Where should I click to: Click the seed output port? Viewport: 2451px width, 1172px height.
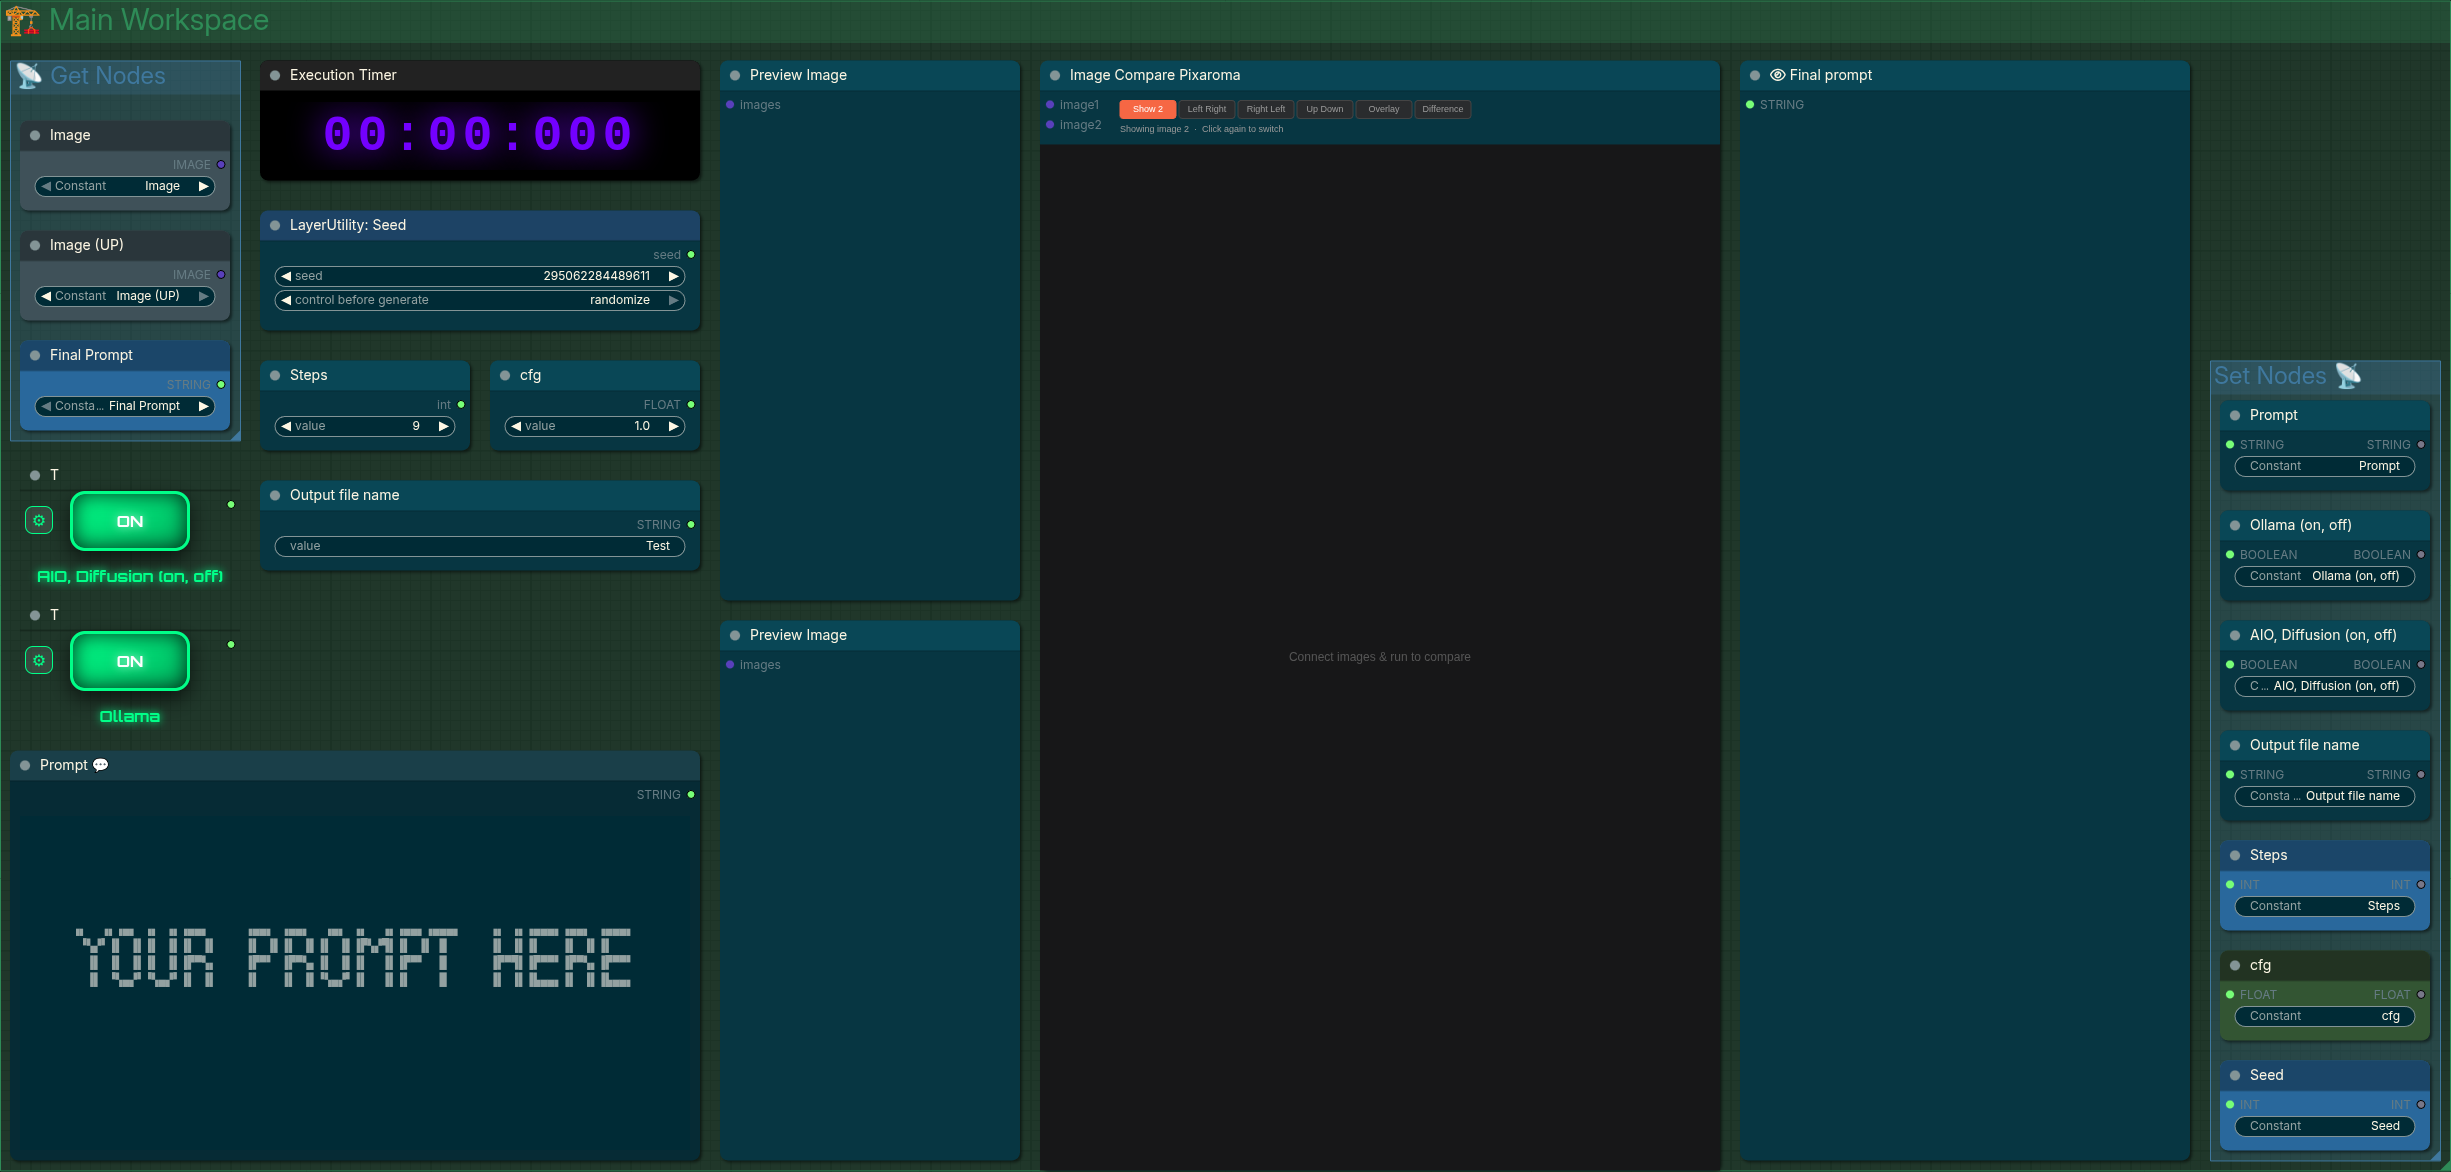click(691, 255)
